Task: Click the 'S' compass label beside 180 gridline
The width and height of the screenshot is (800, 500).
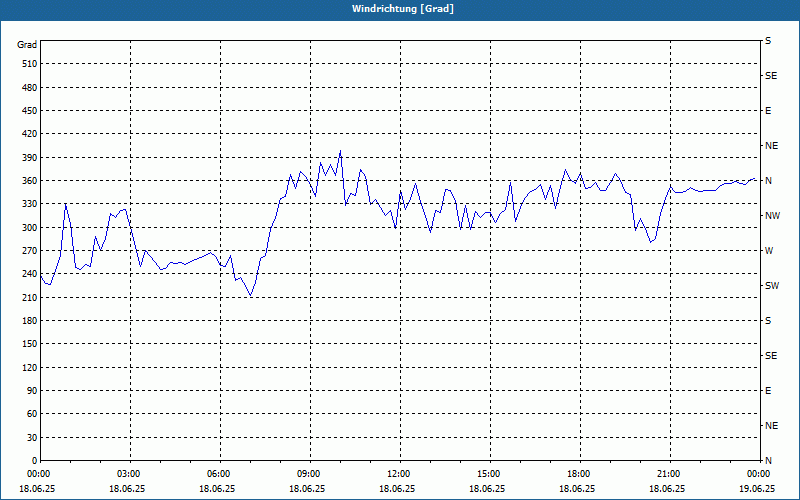Action: [x=768, y=321]
